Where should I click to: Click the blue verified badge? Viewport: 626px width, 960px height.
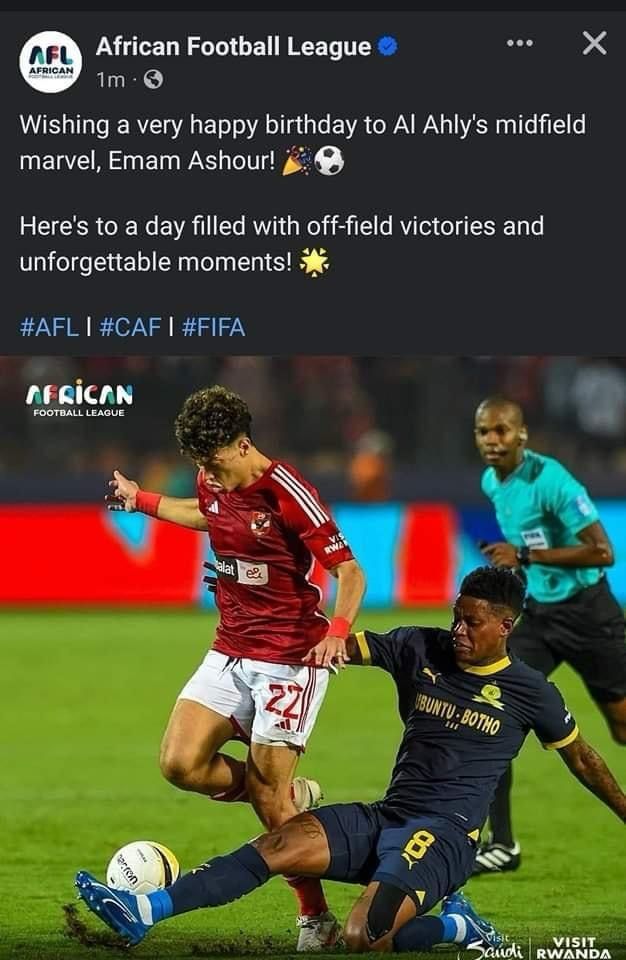point(387,47)
